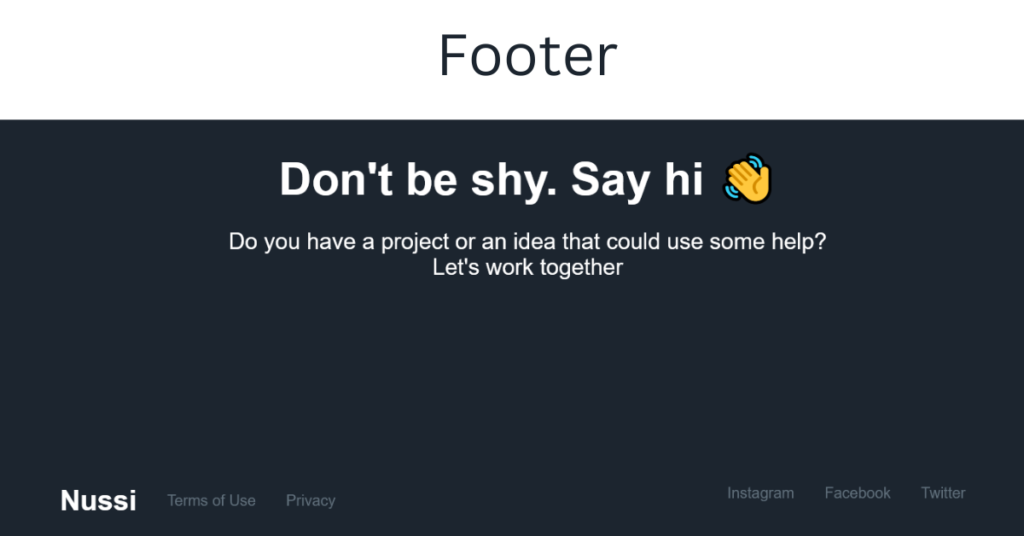The width and height of the screenshot is (1024, 536).
Task: Click the "Do you have a project" sentence
Action: click(528, 242)
